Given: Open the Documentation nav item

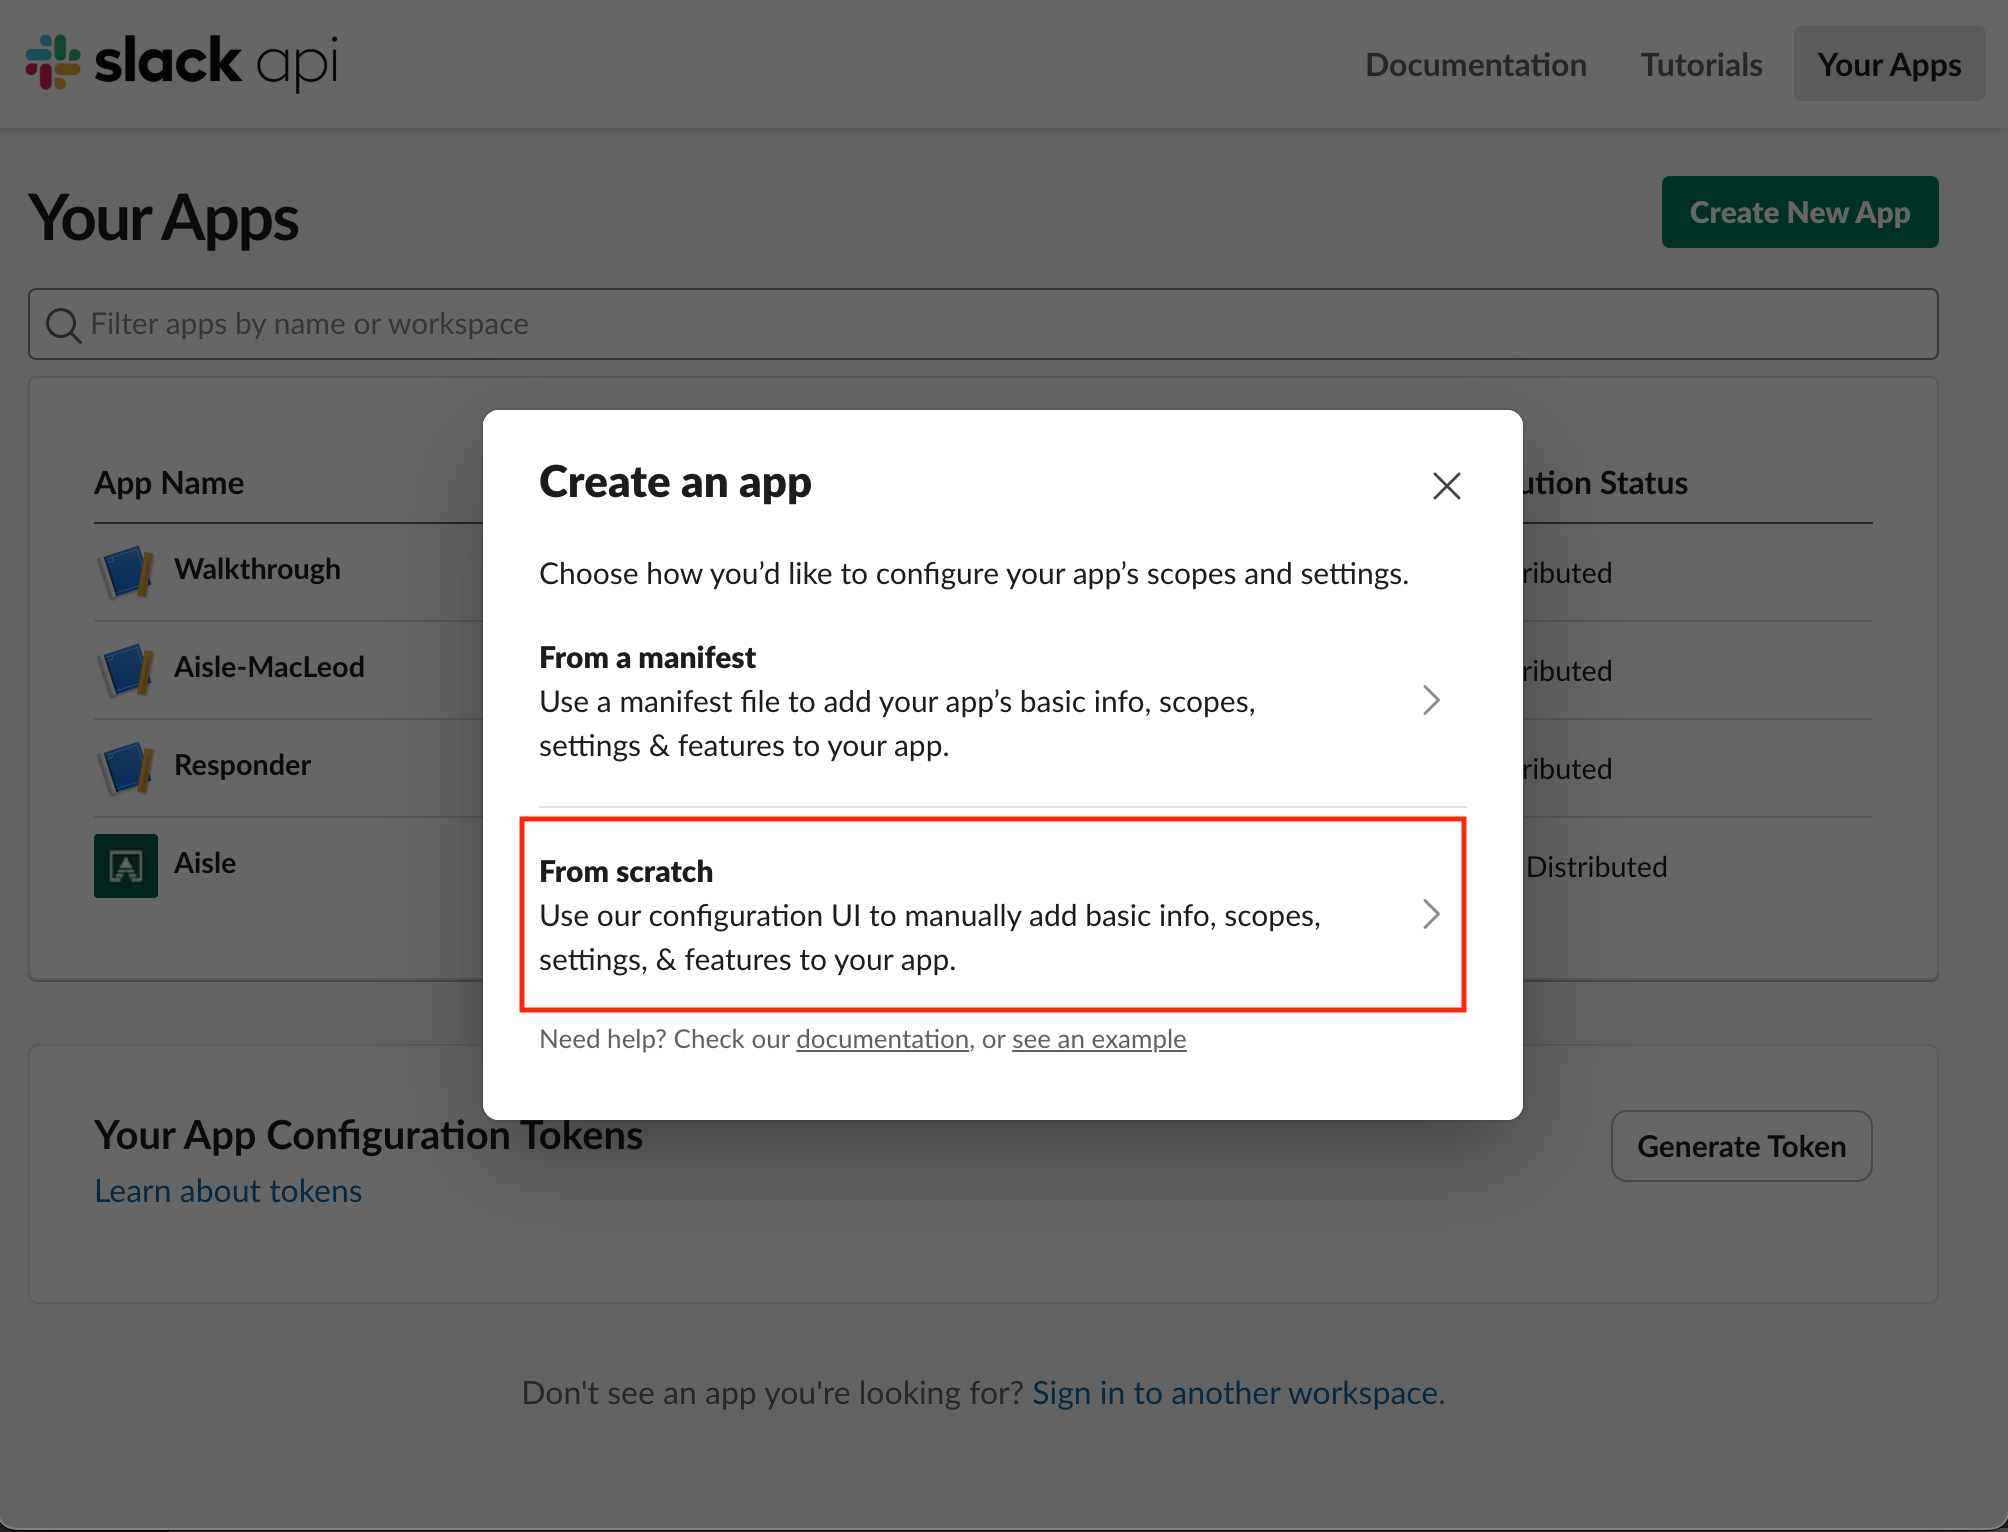Looking at the screenshot, I should click(1475, 65).
